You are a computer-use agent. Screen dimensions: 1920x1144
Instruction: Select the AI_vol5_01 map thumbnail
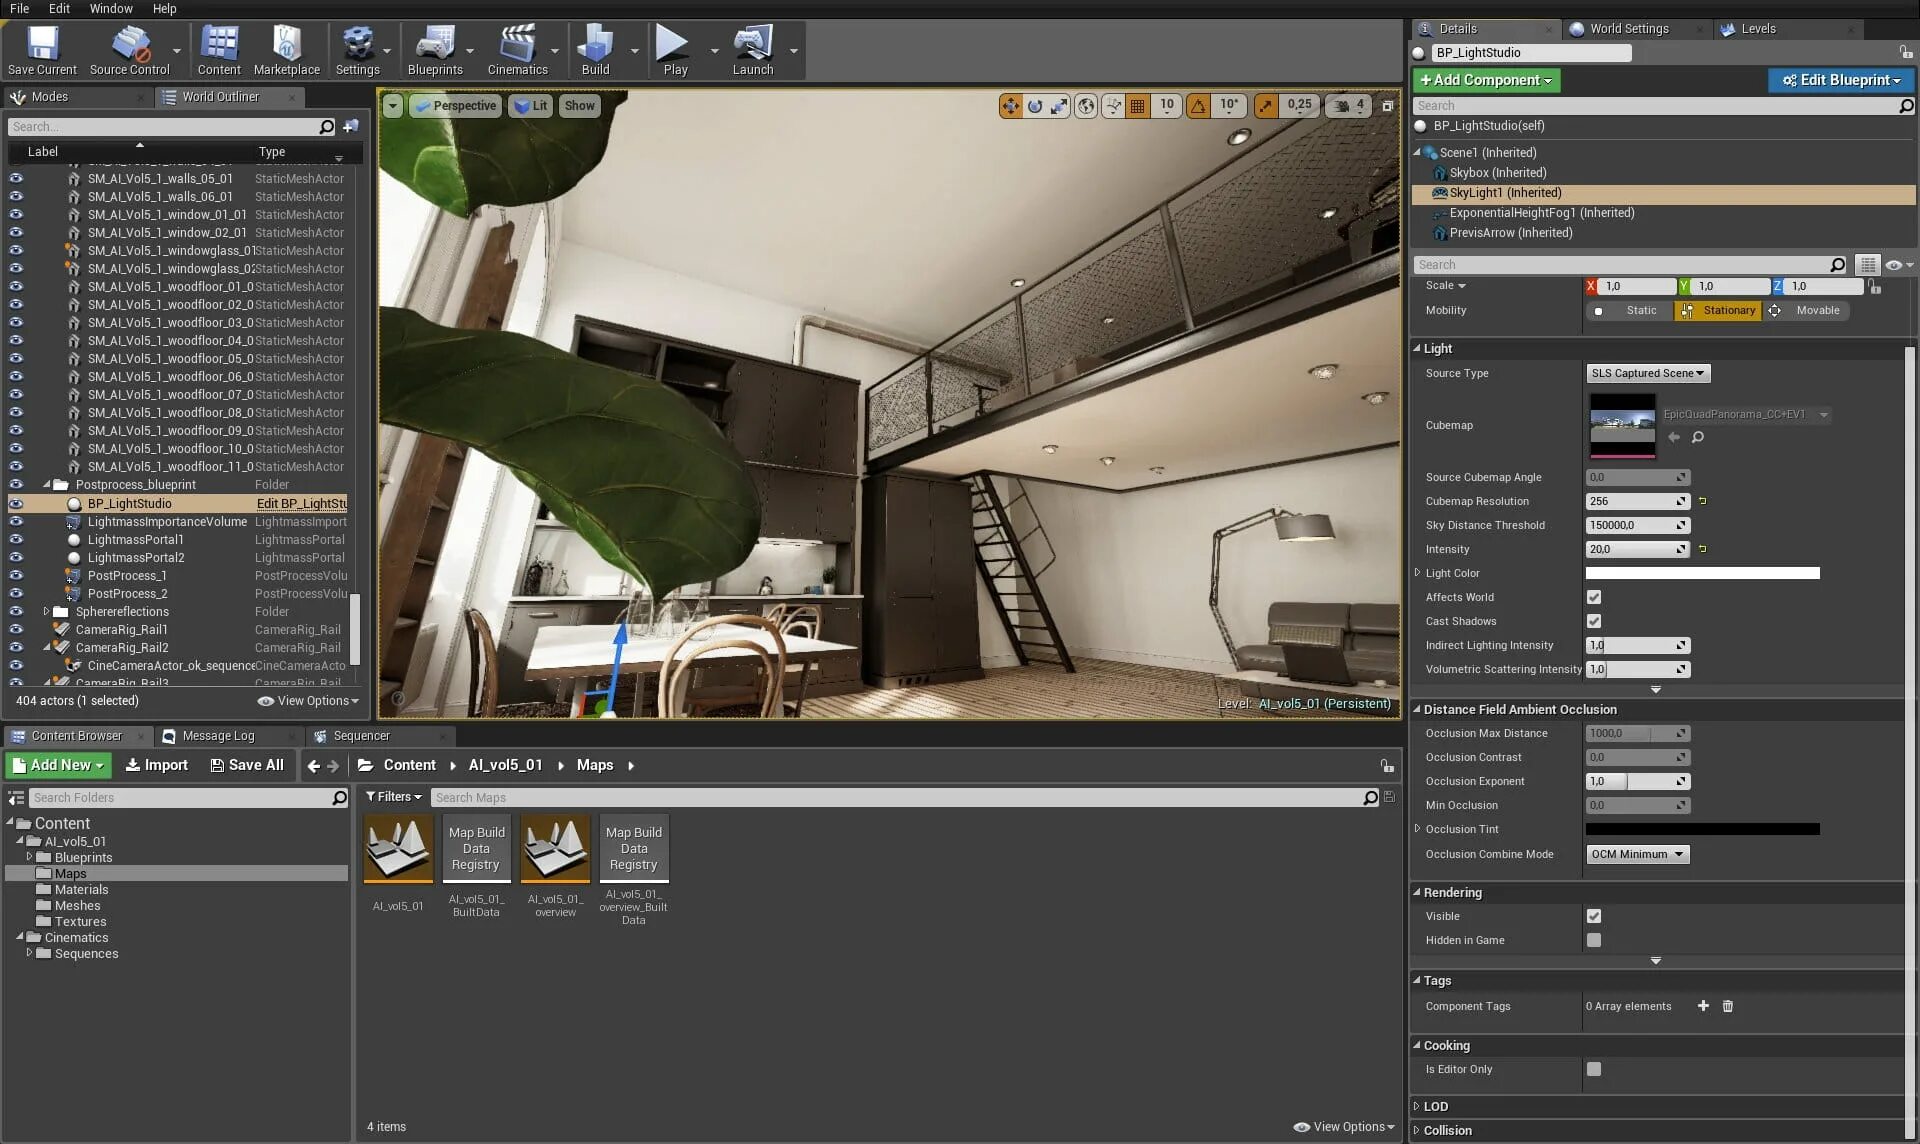coord(397,848)
